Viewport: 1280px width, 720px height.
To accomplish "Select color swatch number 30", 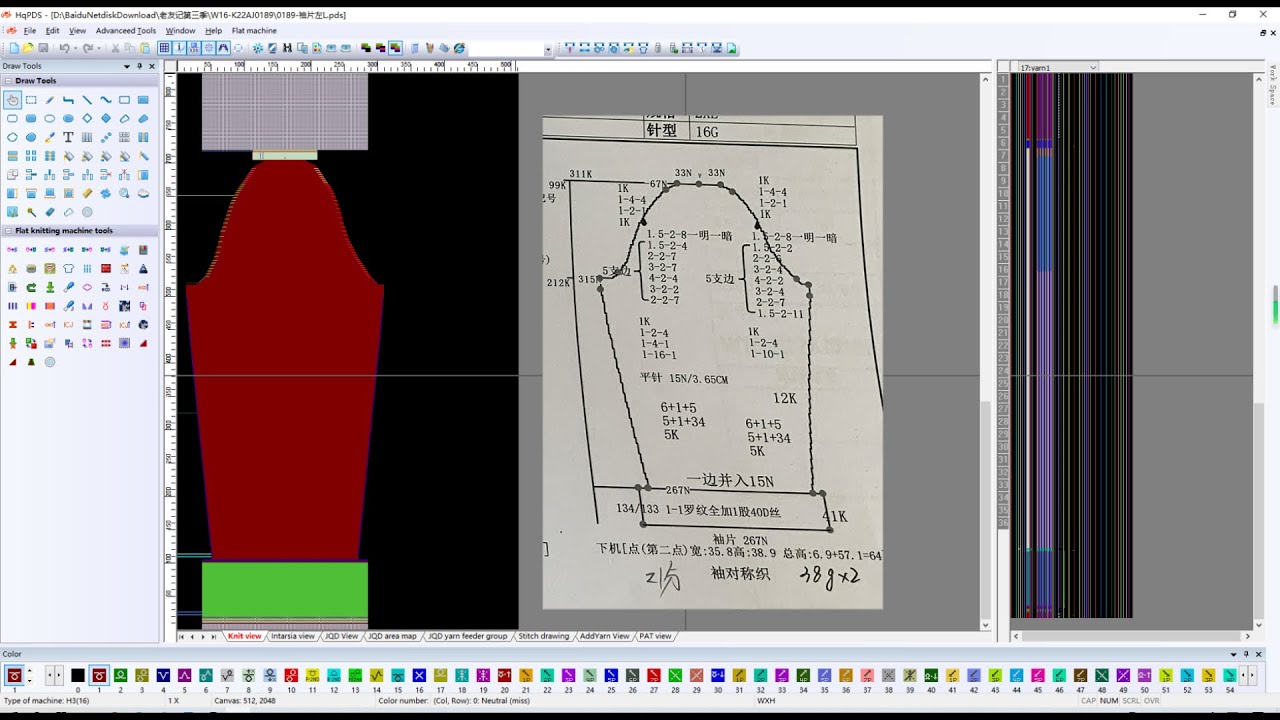I will [718, 676].
